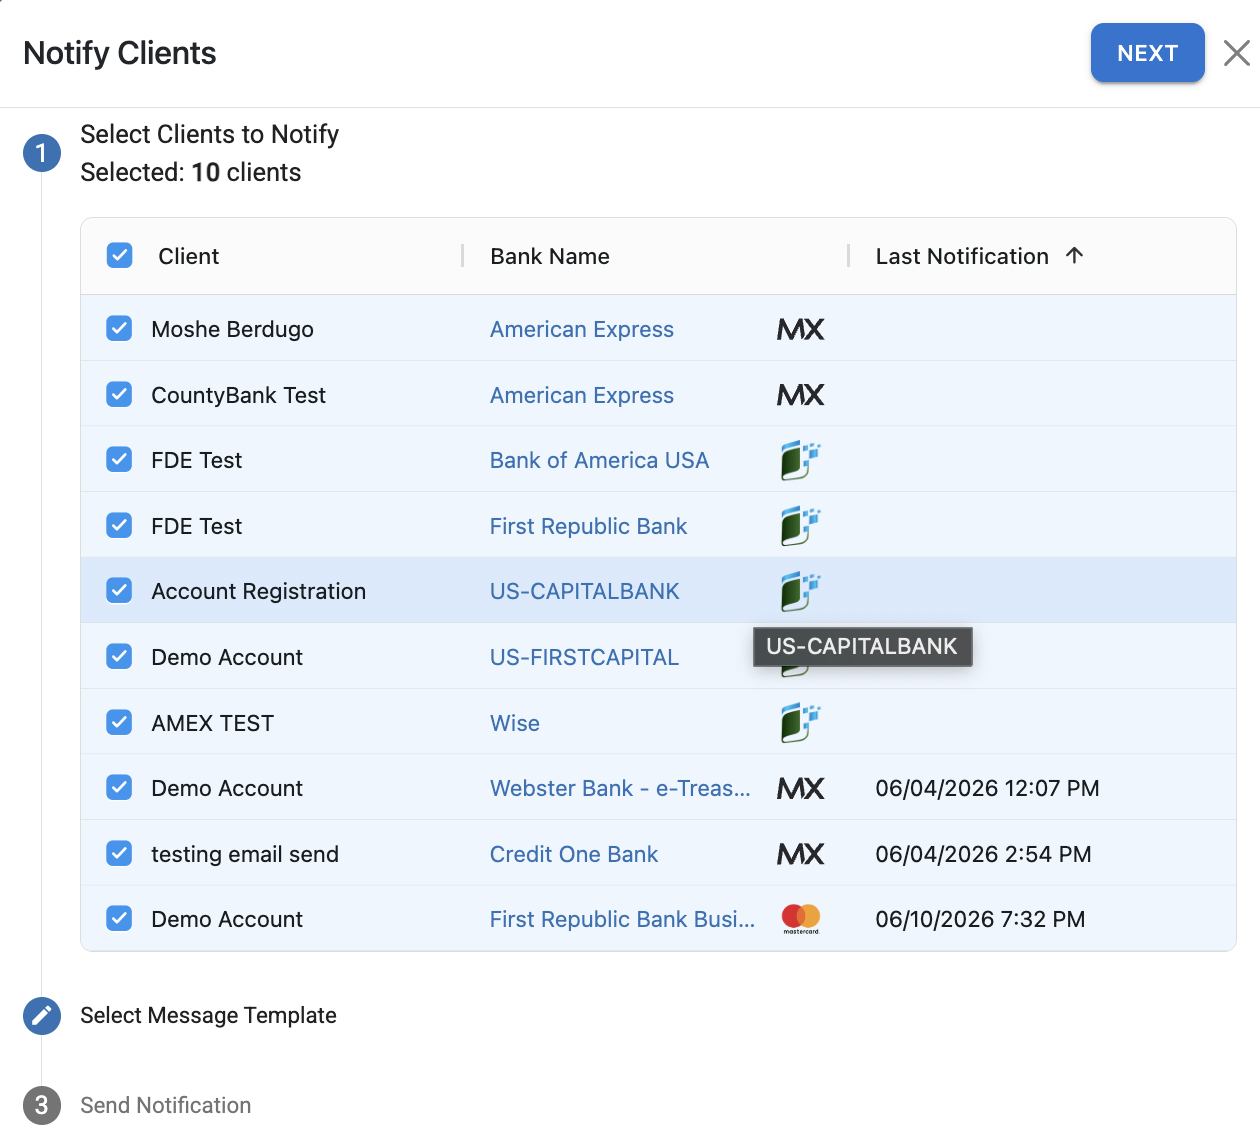
Task: Click Moshe Berdugo client name
Action: pos(233,329)
